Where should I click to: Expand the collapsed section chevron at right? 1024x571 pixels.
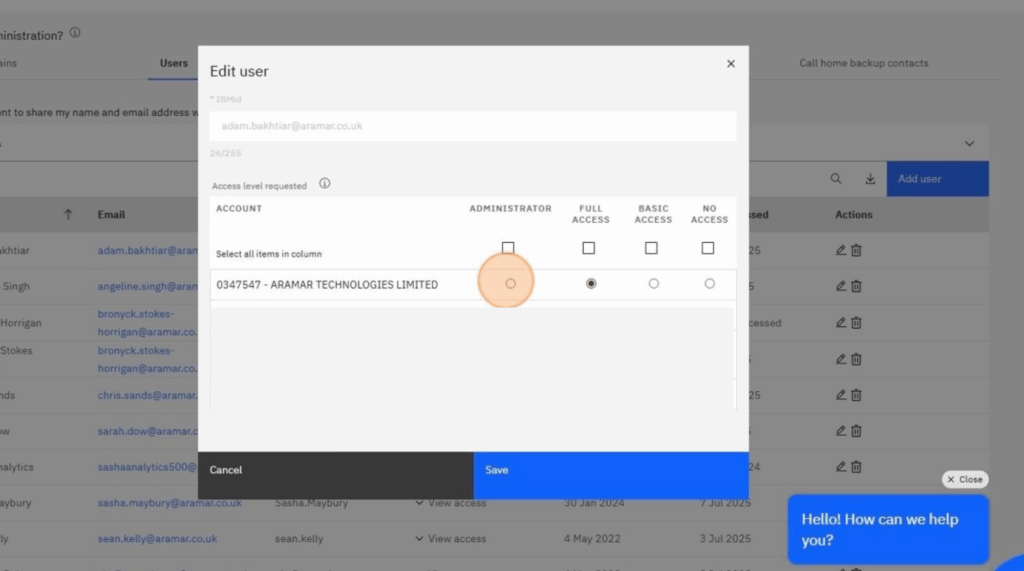coord(969,144)
